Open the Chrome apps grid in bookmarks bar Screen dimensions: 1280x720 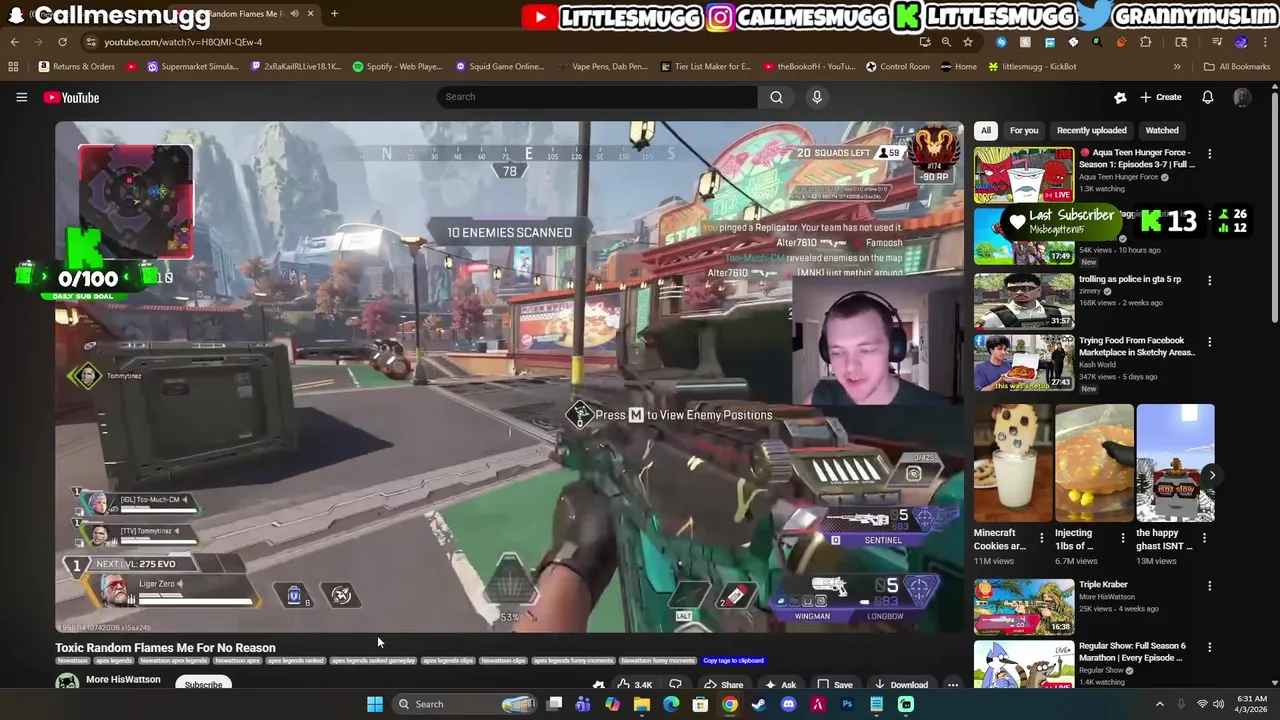(x=13, y=66)
